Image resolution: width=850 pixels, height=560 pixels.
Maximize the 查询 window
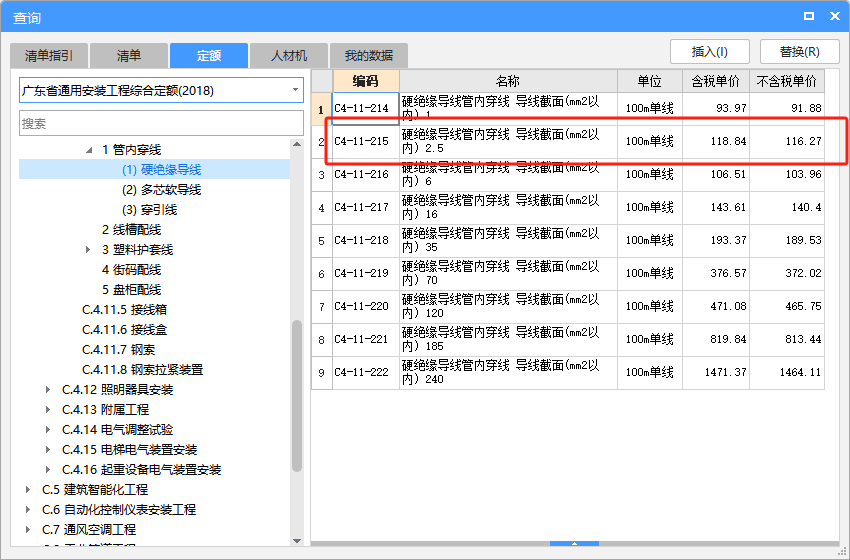tap(809, 16)
